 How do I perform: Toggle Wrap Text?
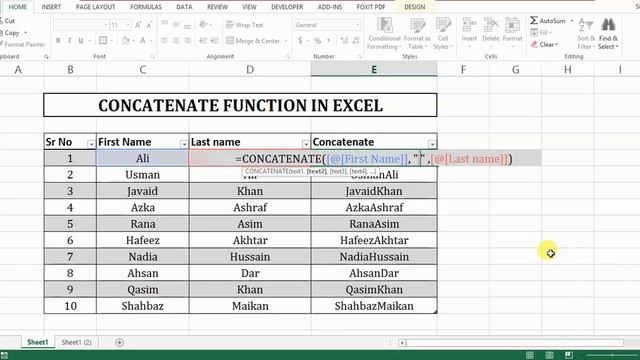tap(244, 25)
